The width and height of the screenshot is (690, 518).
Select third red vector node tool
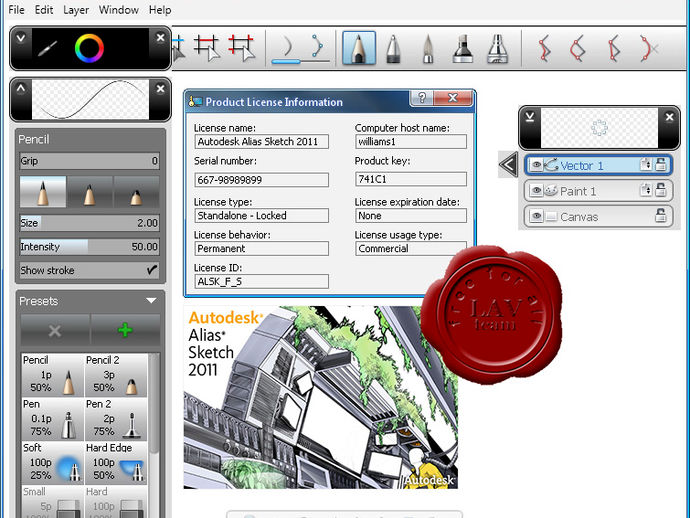613,48
